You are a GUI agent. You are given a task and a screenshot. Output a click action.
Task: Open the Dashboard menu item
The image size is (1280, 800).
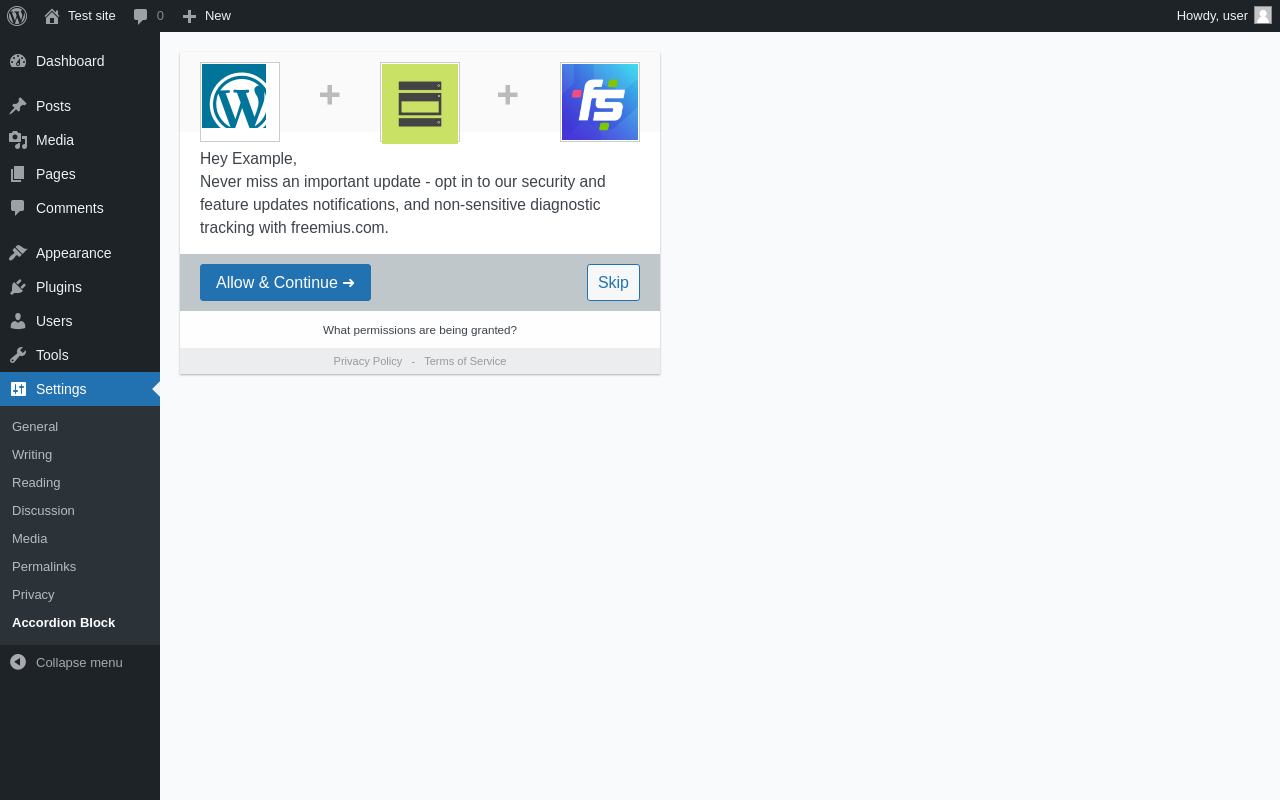coord(80,61)
